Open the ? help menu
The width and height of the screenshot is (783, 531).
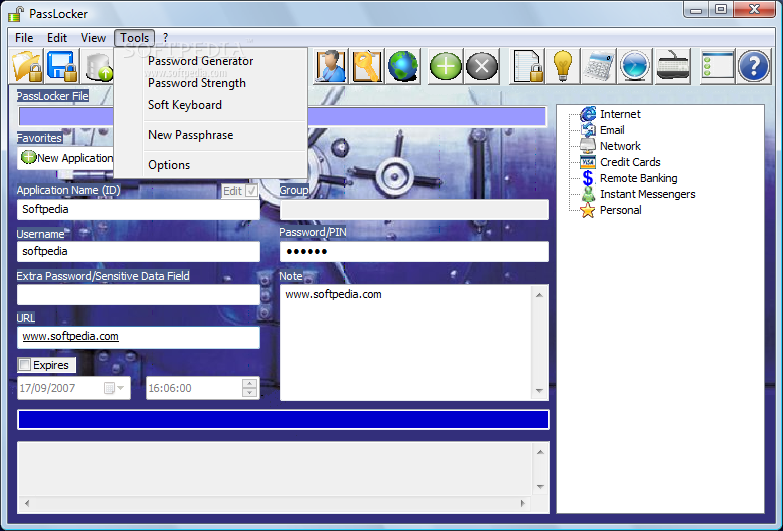pyautogui.click(x=165, y=38)
